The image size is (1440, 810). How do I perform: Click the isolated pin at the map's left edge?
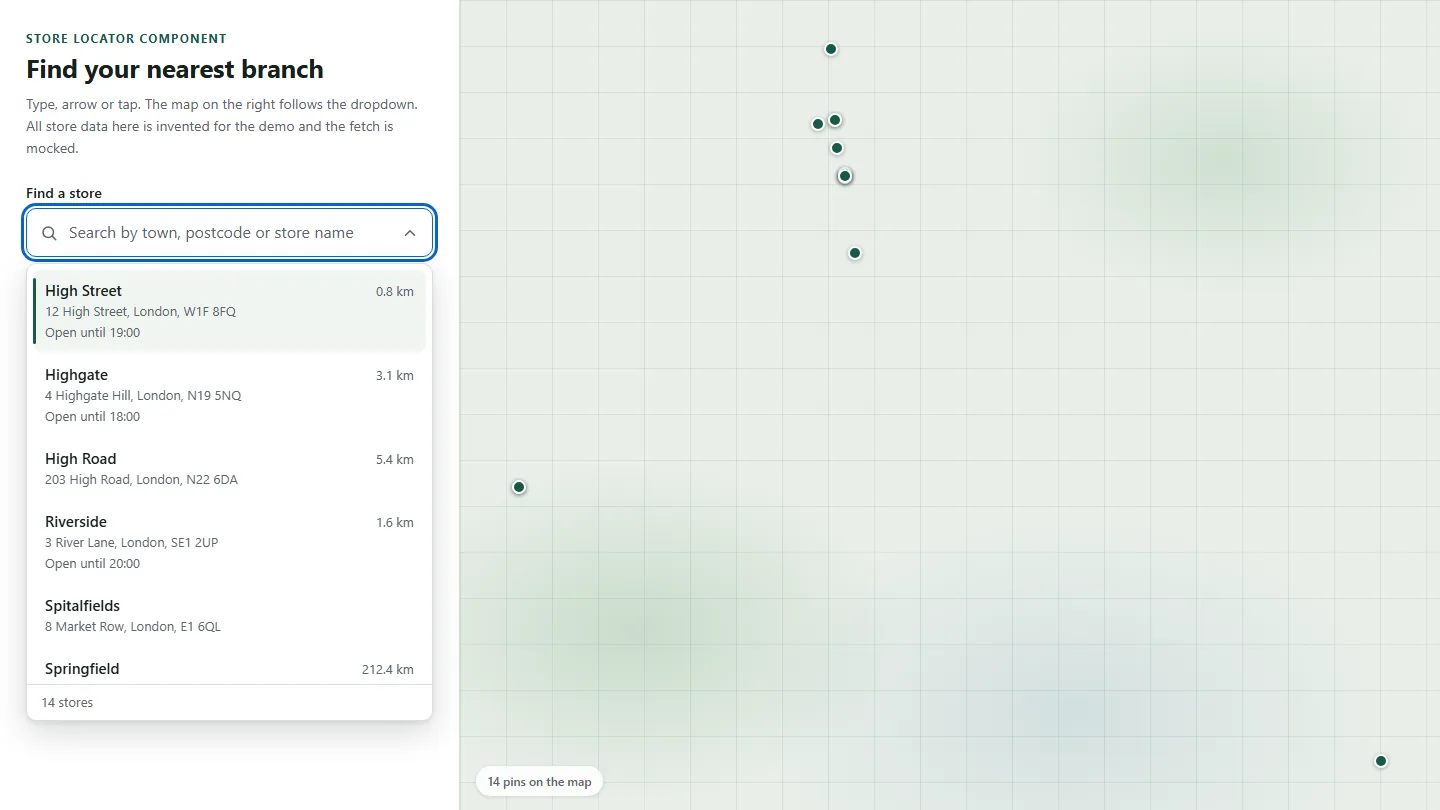click(x=519, y=487)
